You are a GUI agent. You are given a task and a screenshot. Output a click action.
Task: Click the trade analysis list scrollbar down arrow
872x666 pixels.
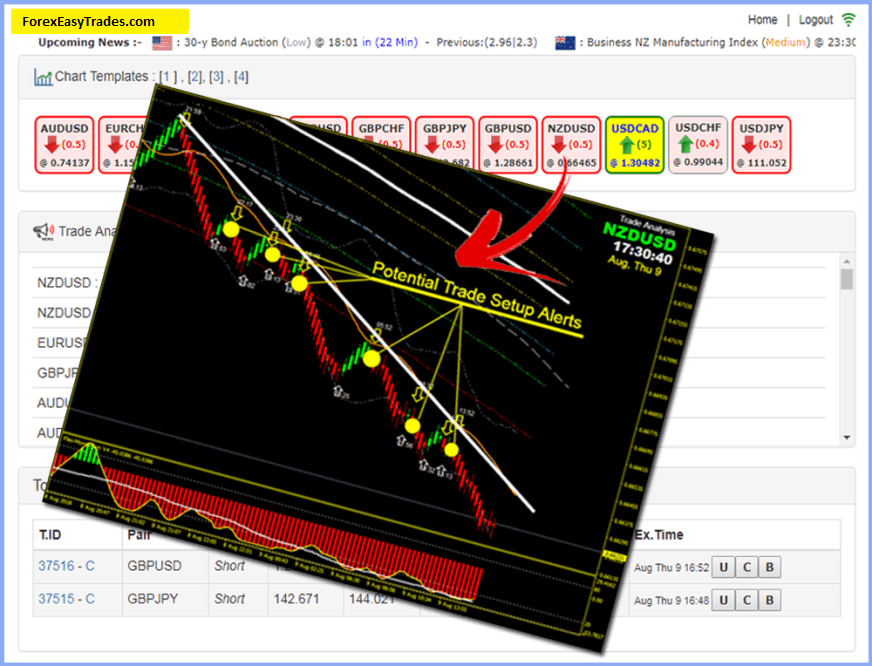point(847,437)
